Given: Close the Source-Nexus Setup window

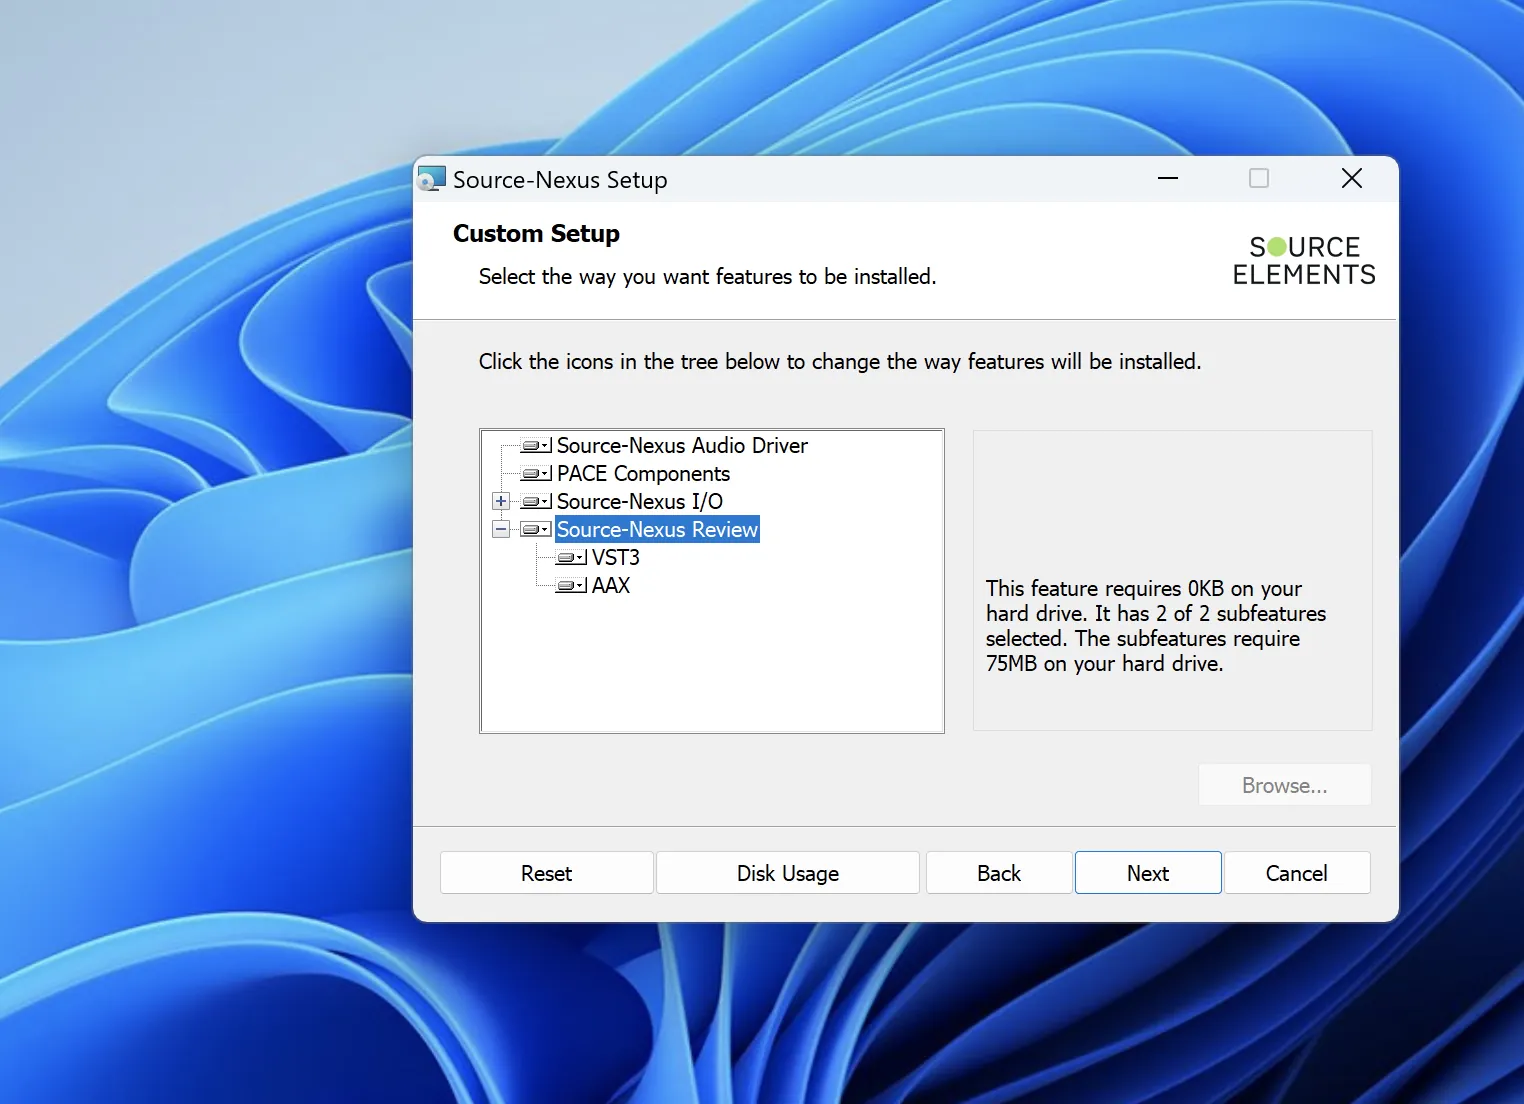Looking at the screenshot, I should pyautogui.click(x=1352, y=179).
